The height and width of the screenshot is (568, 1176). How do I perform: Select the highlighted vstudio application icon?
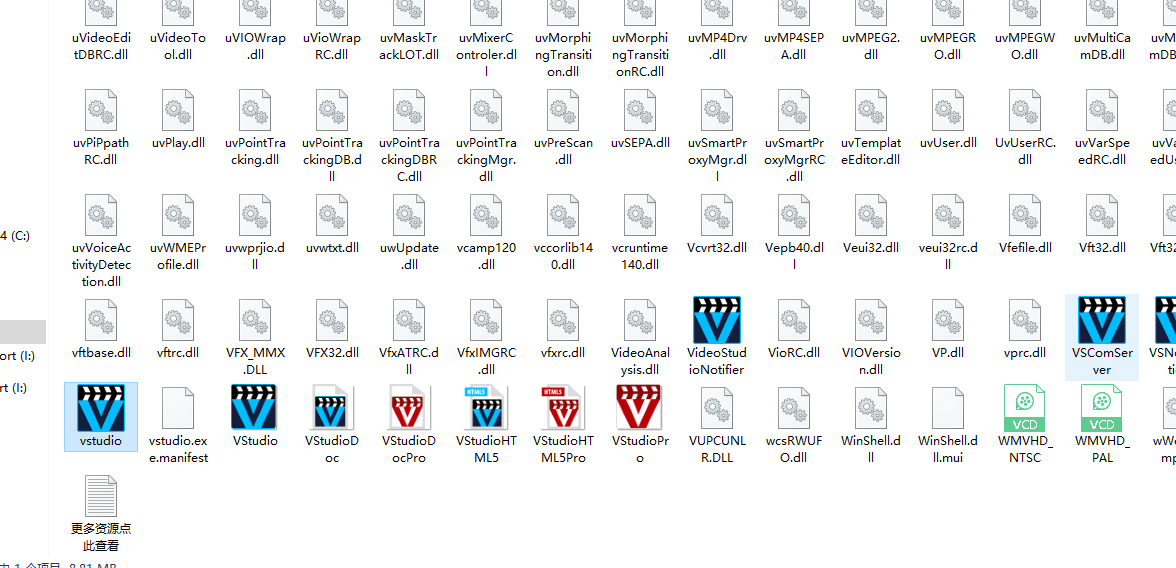(x=100, y=408)
